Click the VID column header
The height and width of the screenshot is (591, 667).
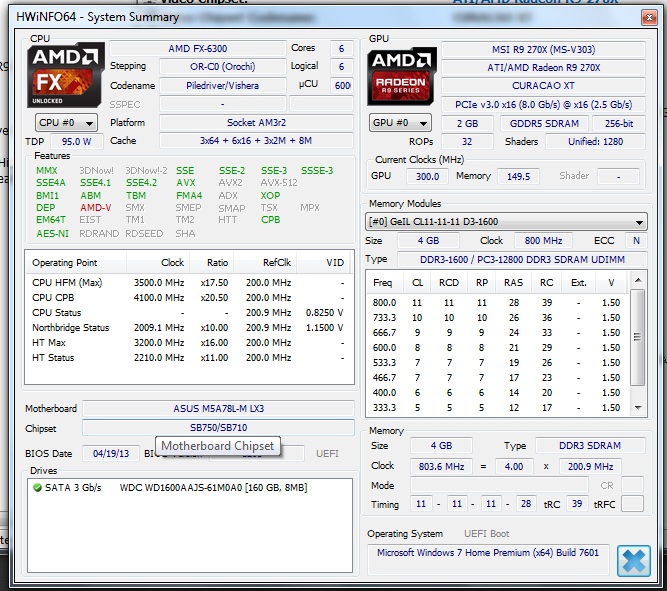(x=324, y=263)
